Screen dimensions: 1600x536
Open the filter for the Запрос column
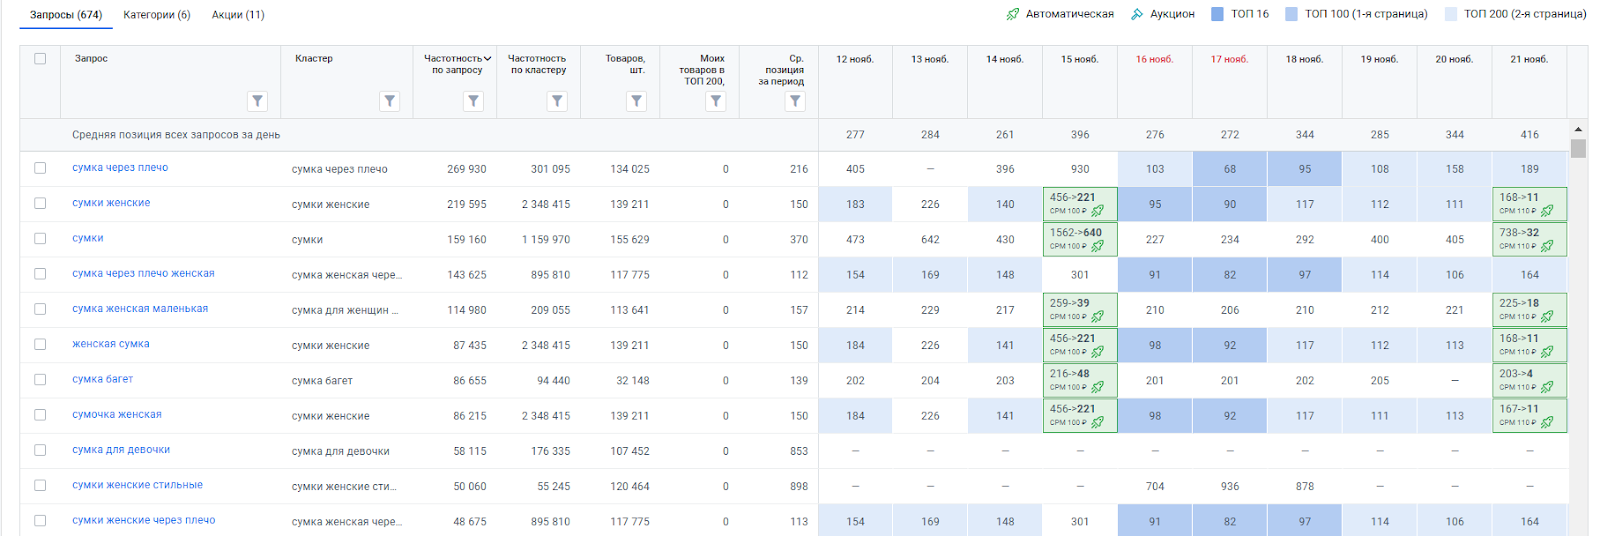click(x=258, y=101)
